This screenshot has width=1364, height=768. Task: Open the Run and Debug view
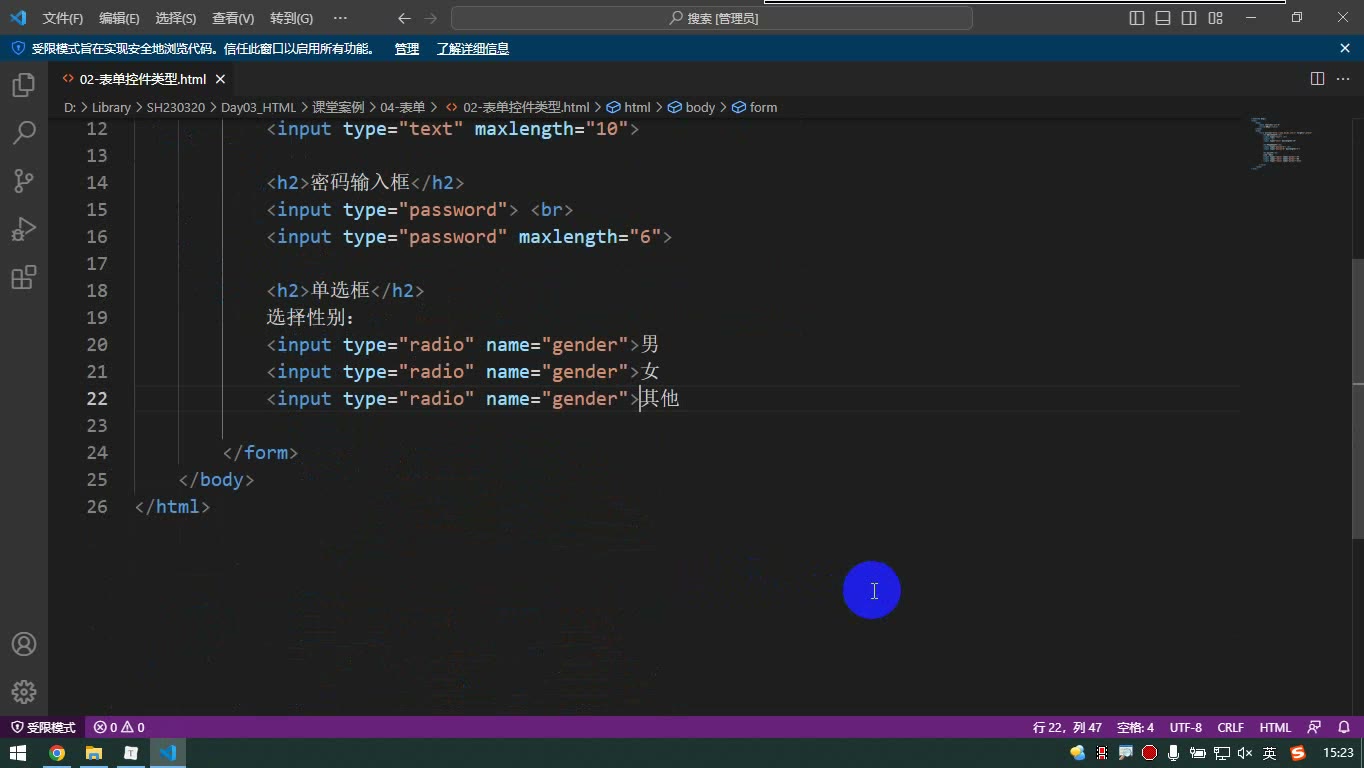pos(24,229)
